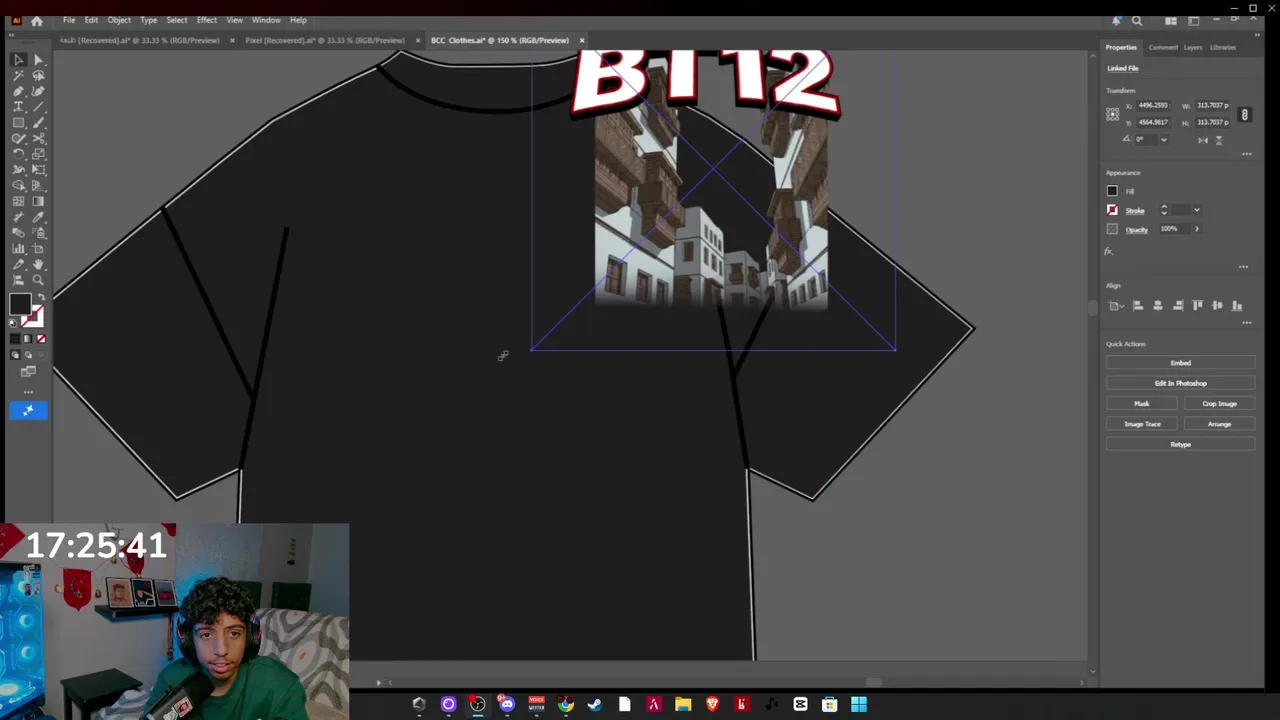
Task: Open more options in Align section
Action: point(1246,322)
